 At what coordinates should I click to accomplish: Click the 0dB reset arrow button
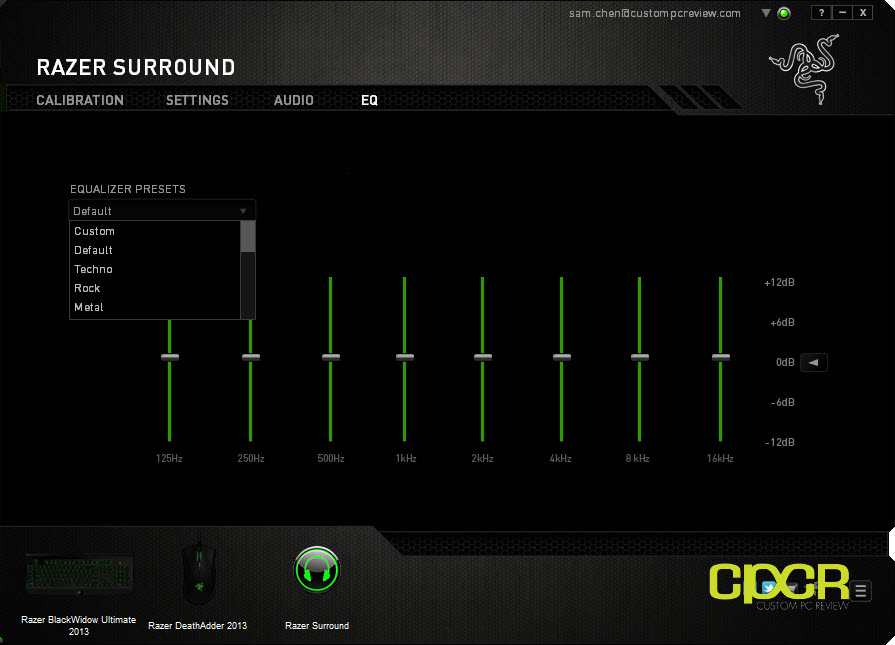coord(813,362)
